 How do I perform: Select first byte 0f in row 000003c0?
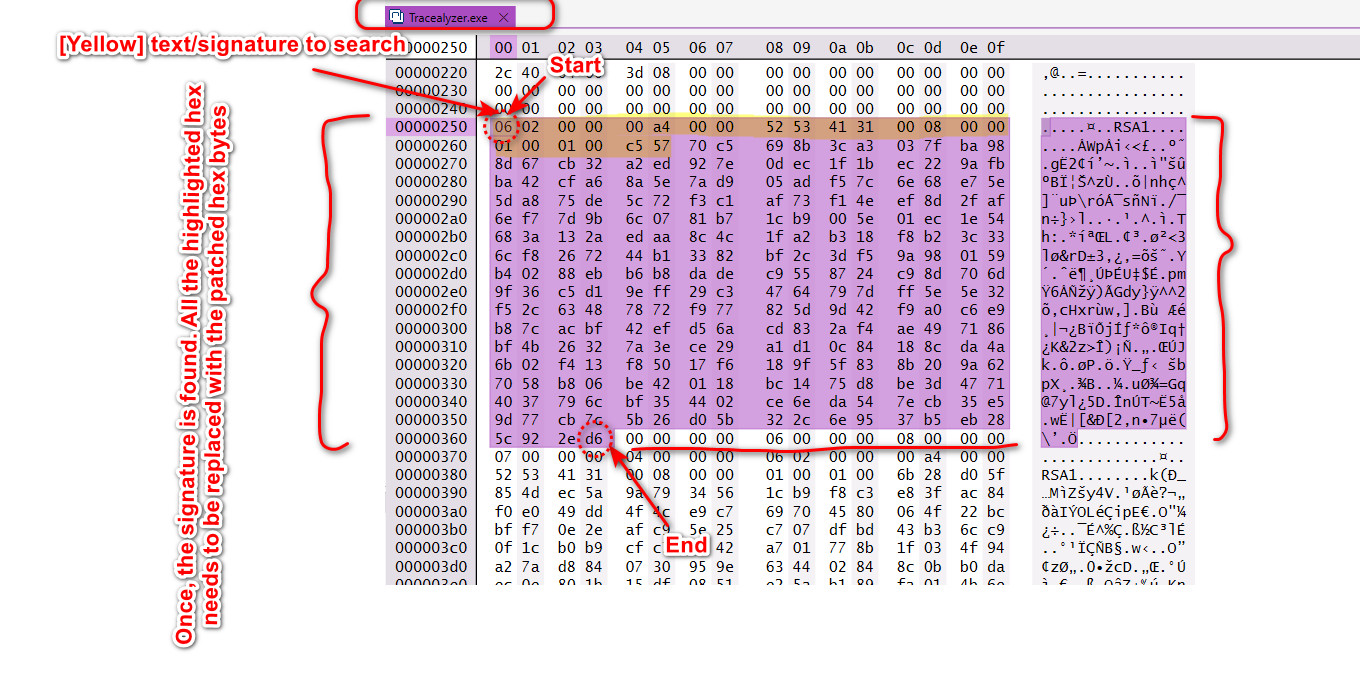click(x=503, y=548)
